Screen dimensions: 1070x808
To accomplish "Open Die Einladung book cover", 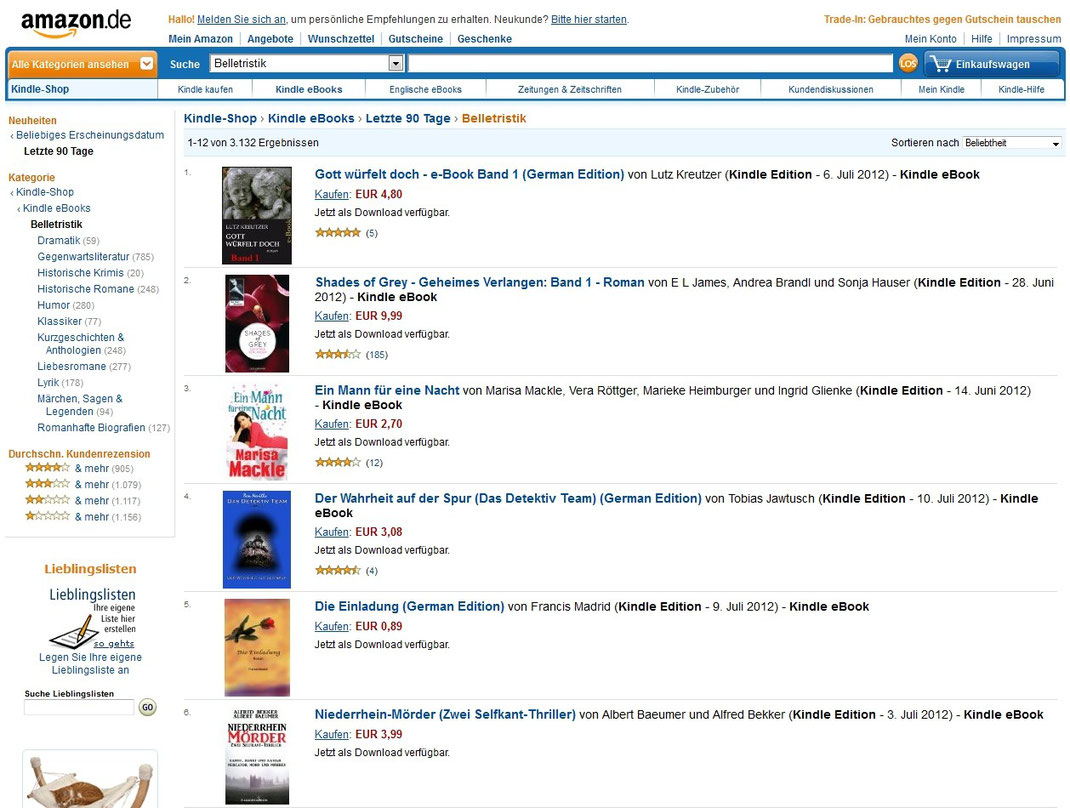I will click(x=257, y=648).
